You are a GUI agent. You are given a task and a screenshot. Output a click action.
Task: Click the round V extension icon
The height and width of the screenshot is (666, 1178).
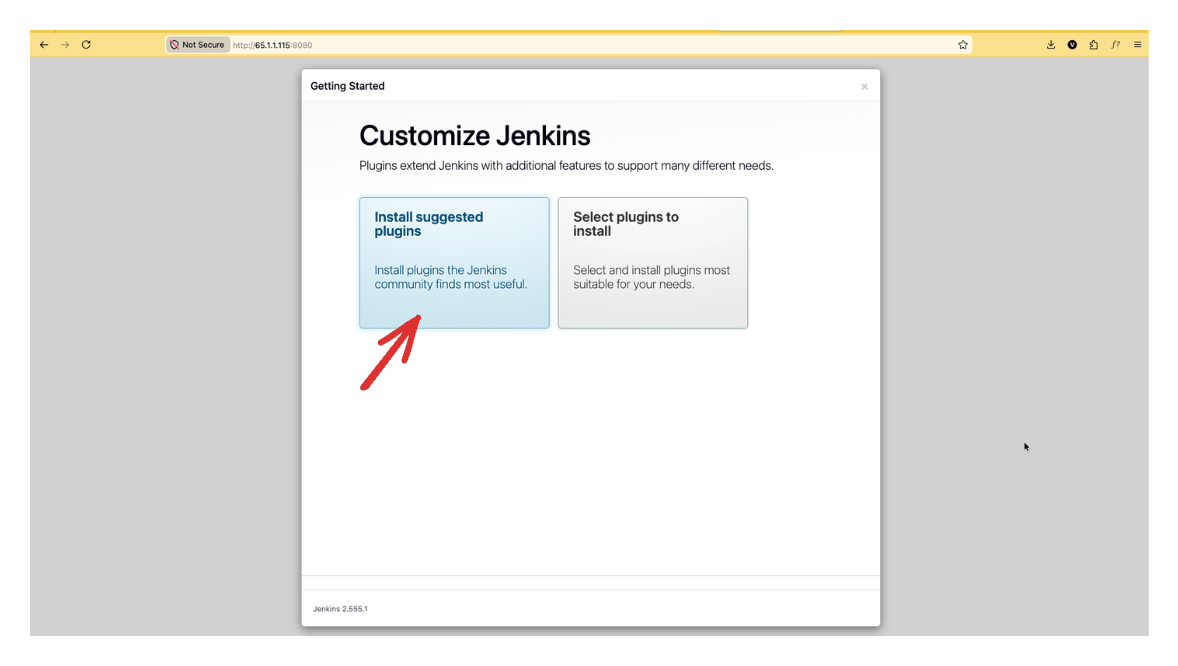click(x=1072, y=45)
